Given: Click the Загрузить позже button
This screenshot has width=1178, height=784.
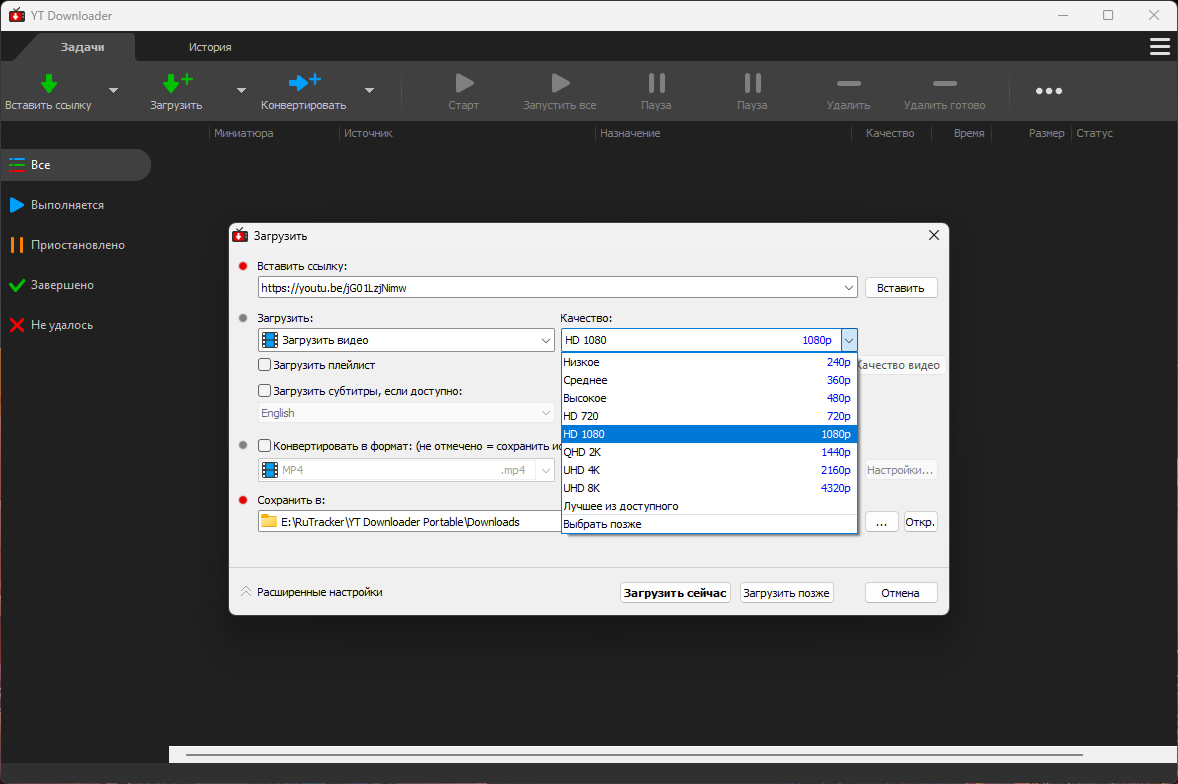Looking at the screenshot, I should click(787, 593).
